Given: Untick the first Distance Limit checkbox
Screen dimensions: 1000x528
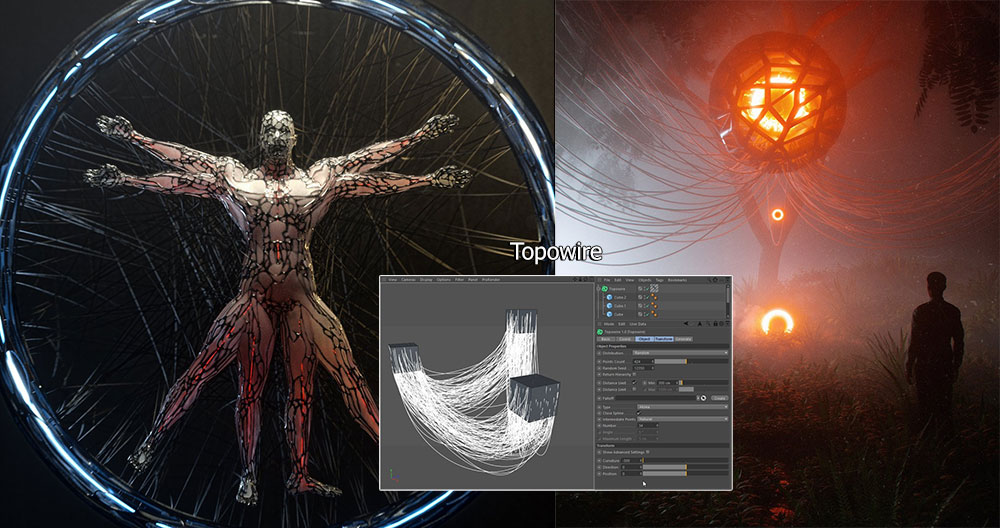Looking at the screenshot, I should [x=635, y=383].
